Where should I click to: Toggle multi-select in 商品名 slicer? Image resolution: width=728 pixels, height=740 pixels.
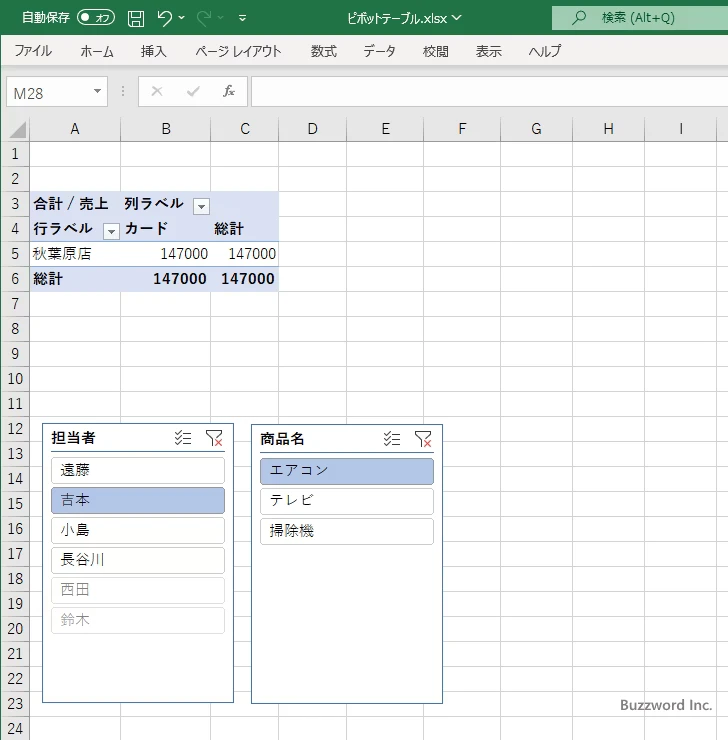pos(392,439)
